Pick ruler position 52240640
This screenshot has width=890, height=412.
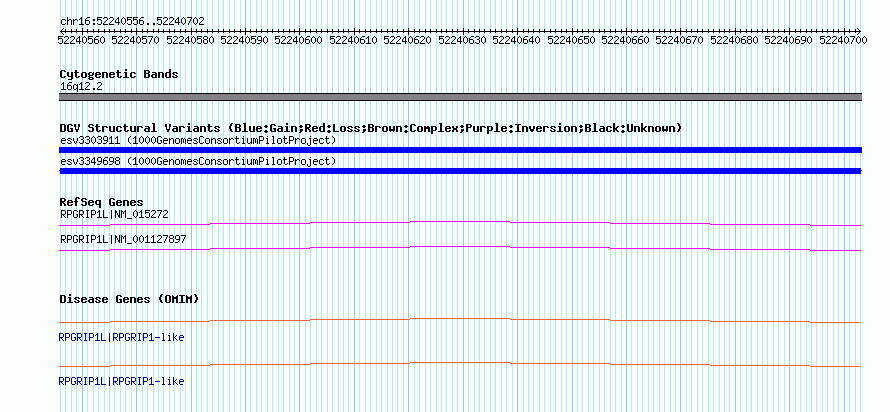517,40
